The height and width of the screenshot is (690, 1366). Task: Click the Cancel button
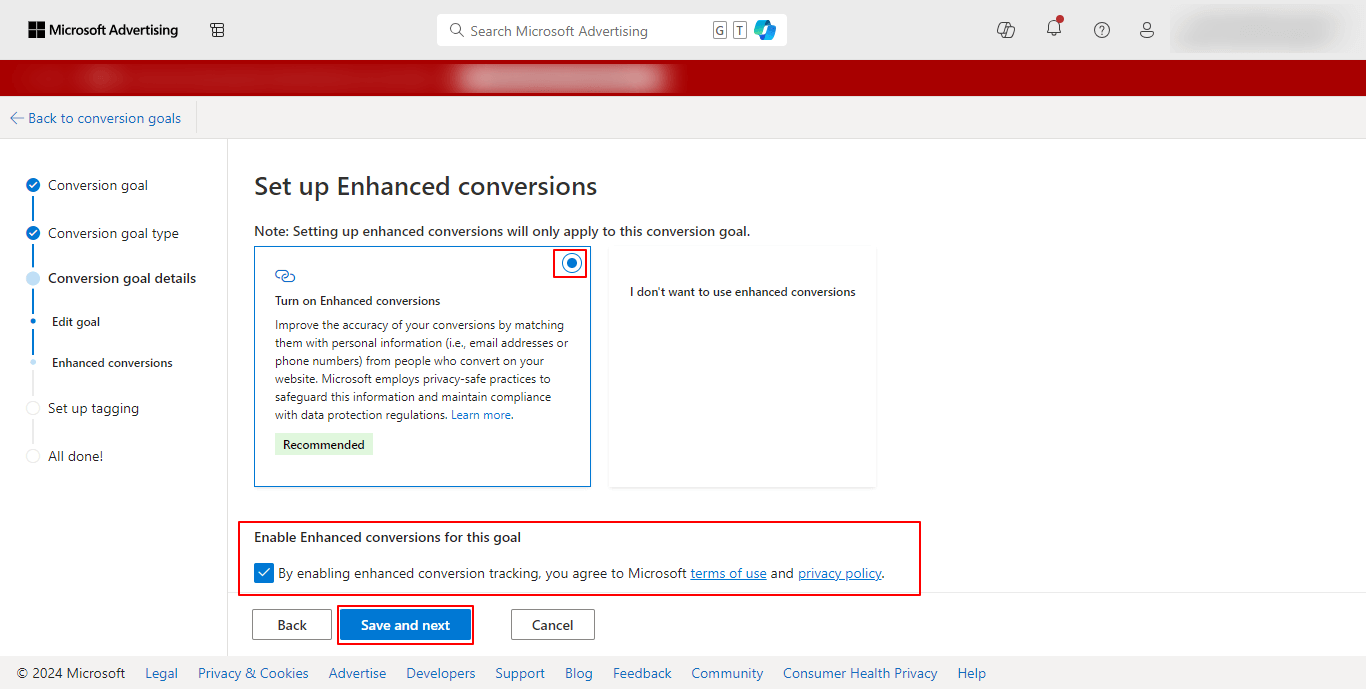(553, 625)
